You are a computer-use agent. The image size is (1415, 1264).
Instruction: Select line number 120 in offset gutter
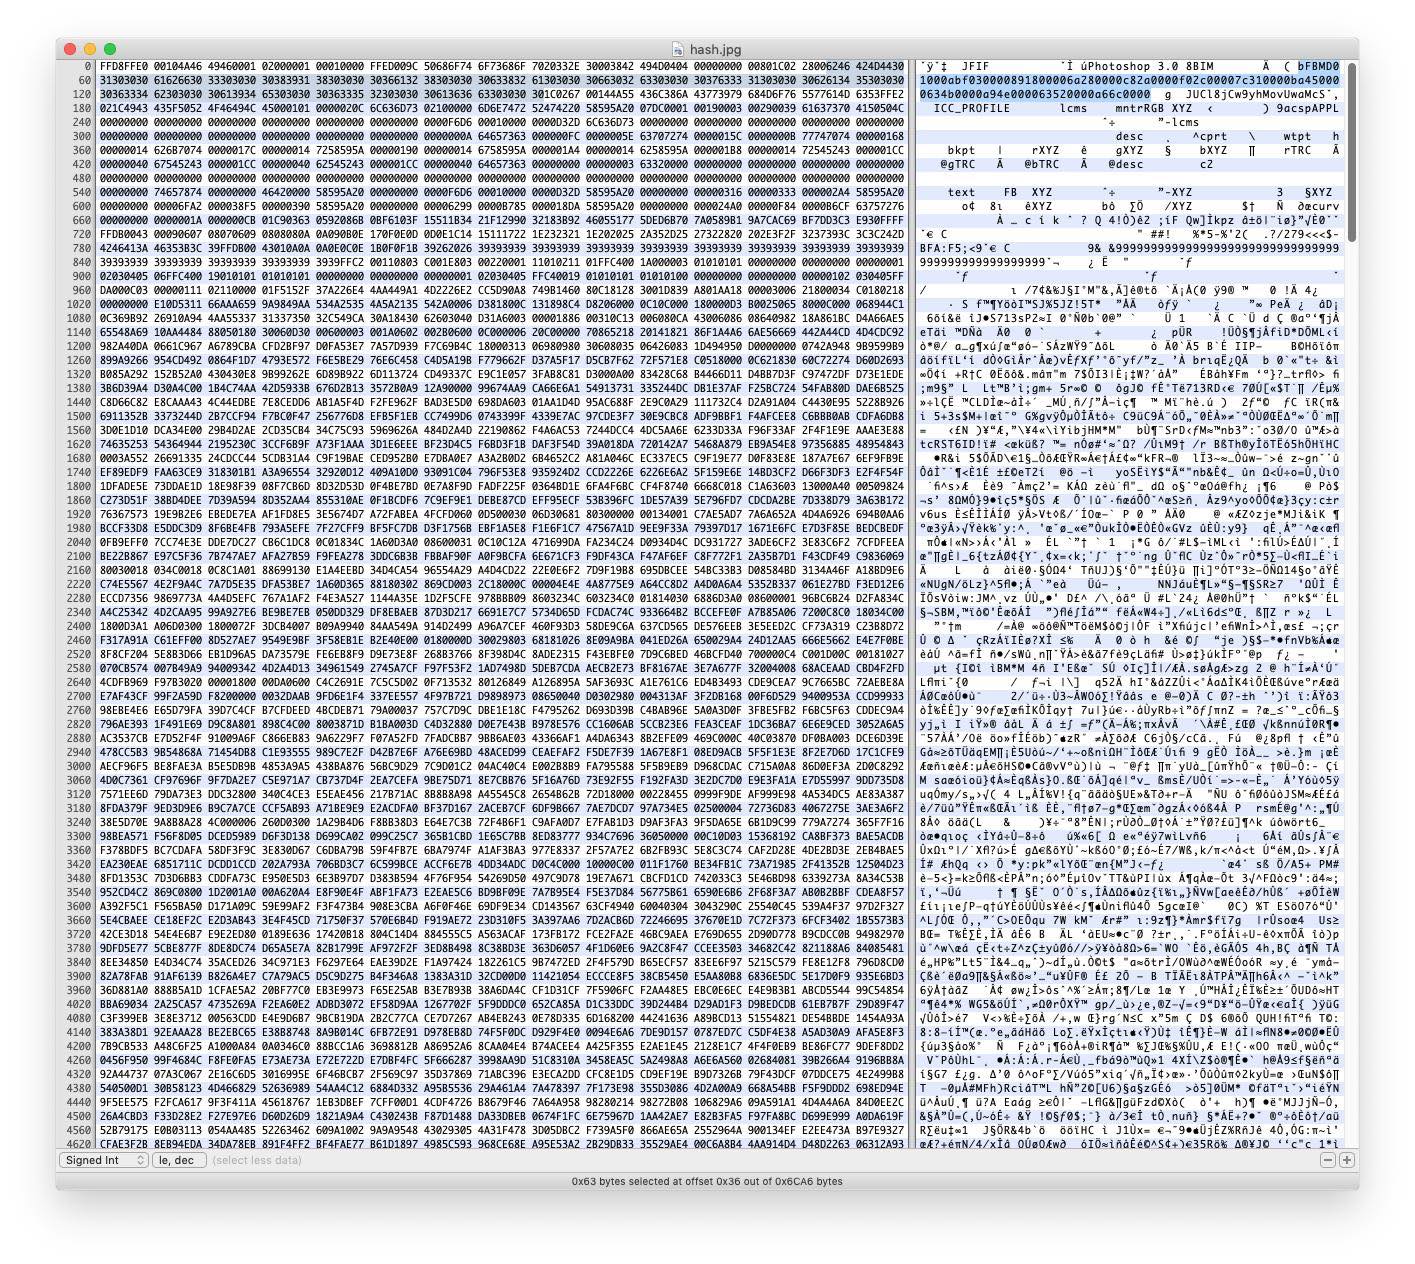tap(80, 95)
